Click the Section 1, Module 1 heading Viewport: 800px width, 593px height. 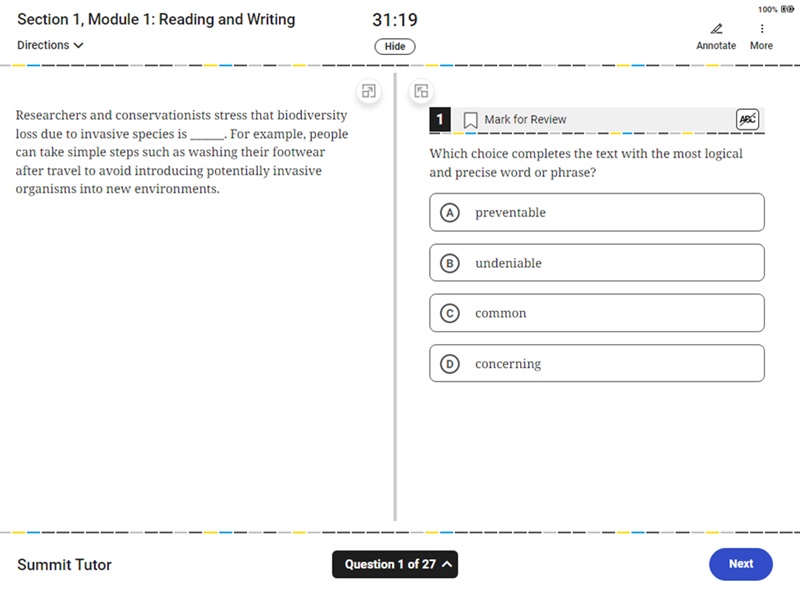click(156, 20)
